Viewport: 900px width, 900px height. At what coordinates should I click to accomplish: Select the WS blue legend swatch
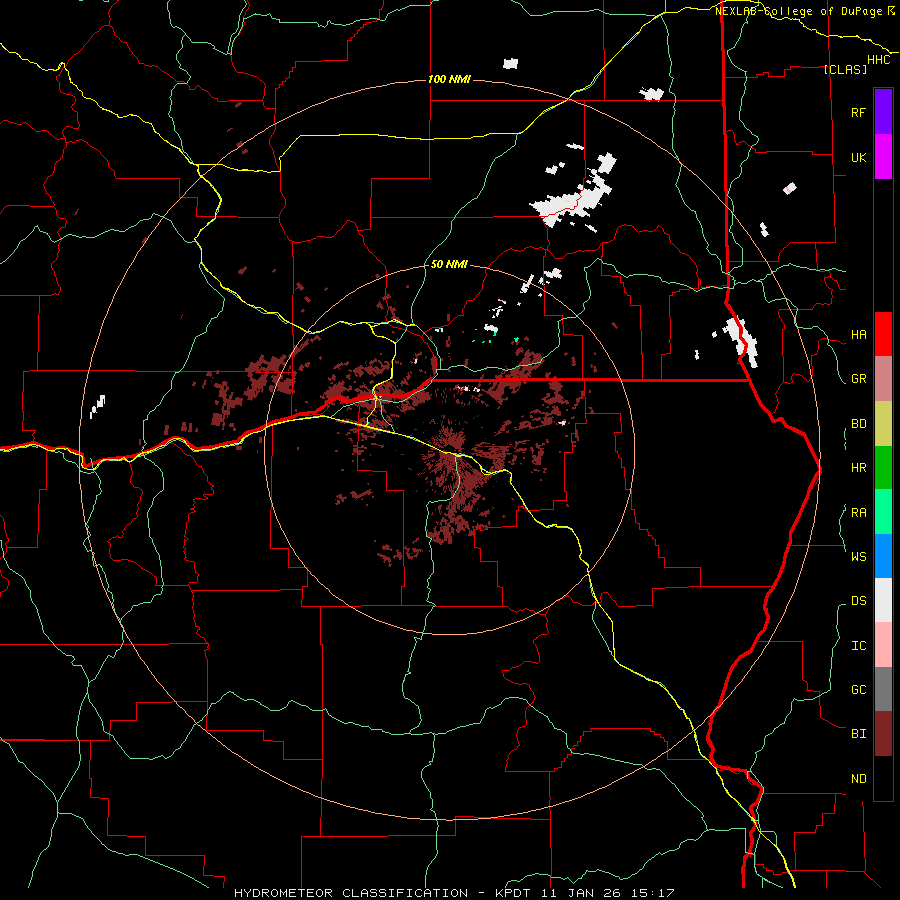[x=883, y=556]
